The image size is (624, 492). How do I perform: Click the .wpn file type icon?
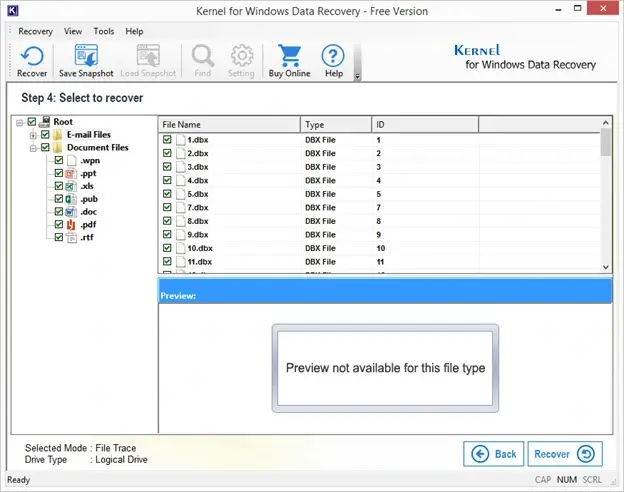[x=71, y=160]
